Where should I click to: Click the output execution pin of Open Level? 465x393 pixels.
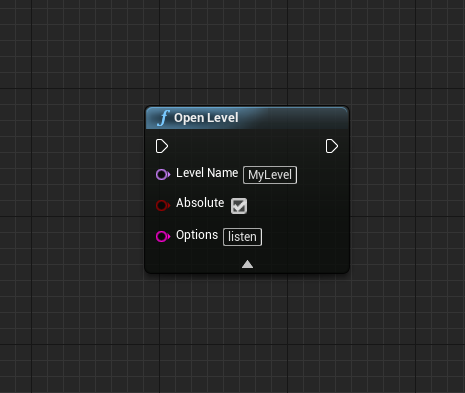(332, 146)
